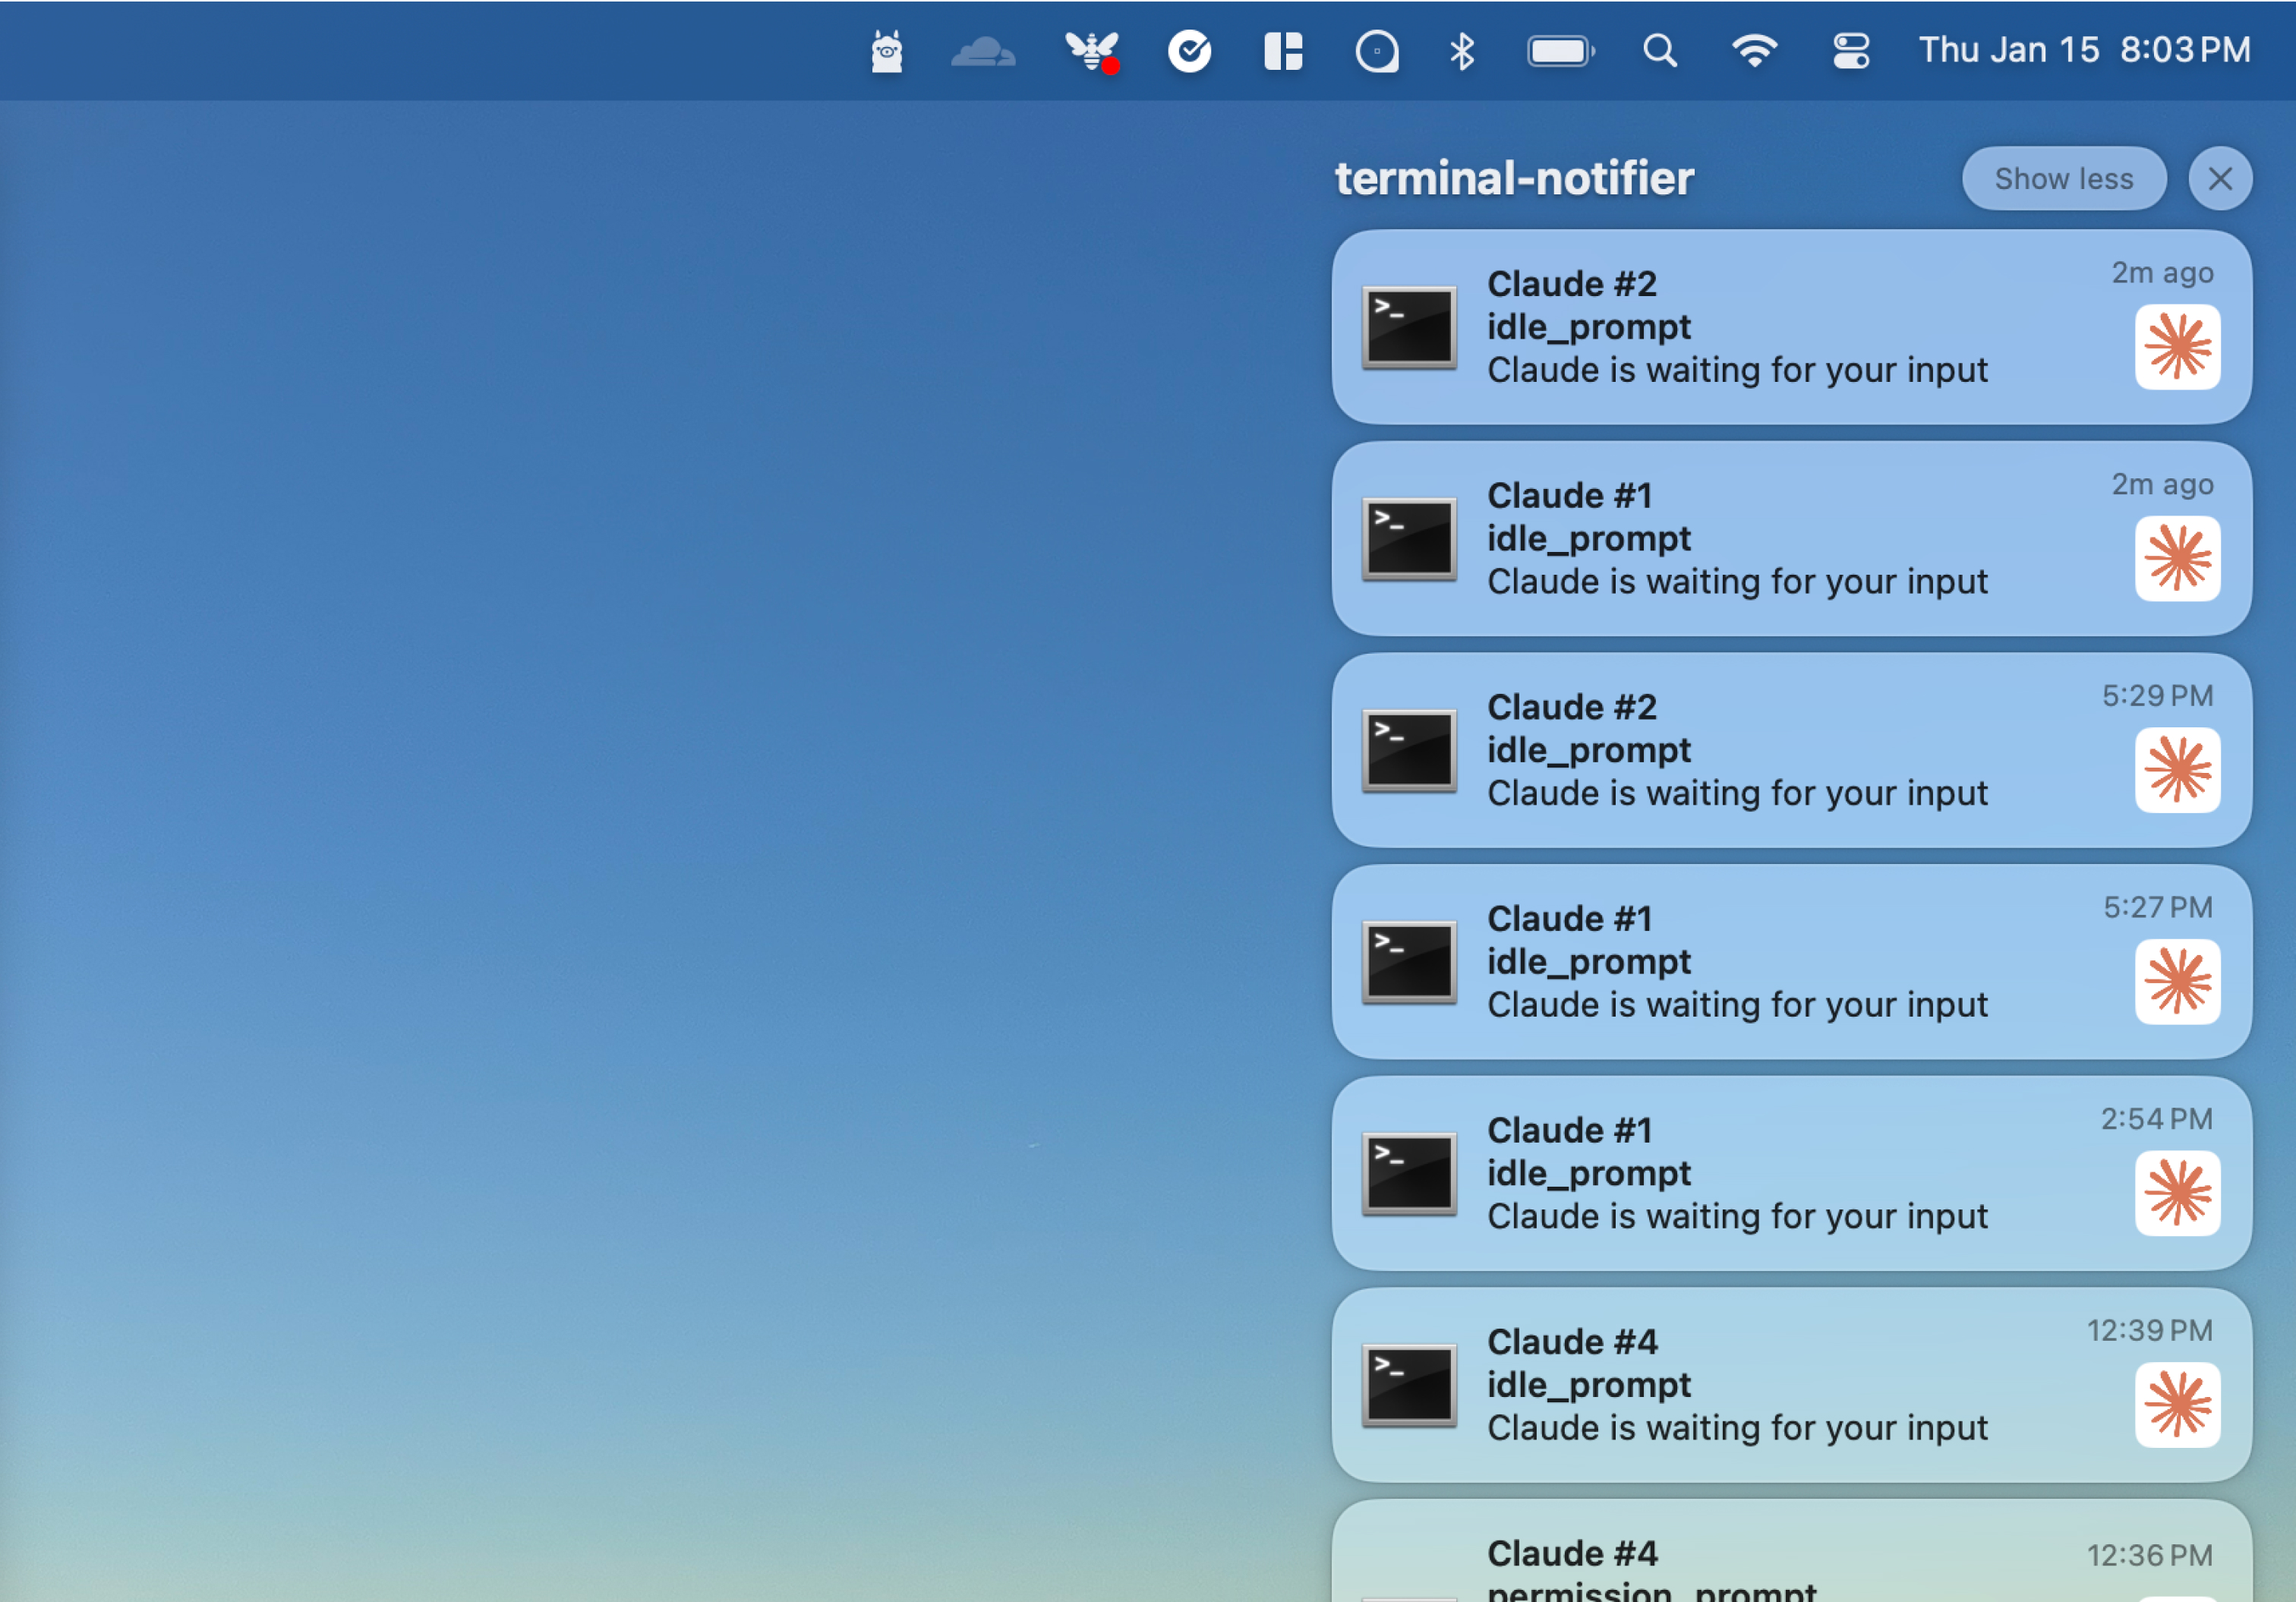2296x1602 pixels.
Task: Collapse the notification stack with Show less
Action: pyautogui.click(x=2063, y=178)
